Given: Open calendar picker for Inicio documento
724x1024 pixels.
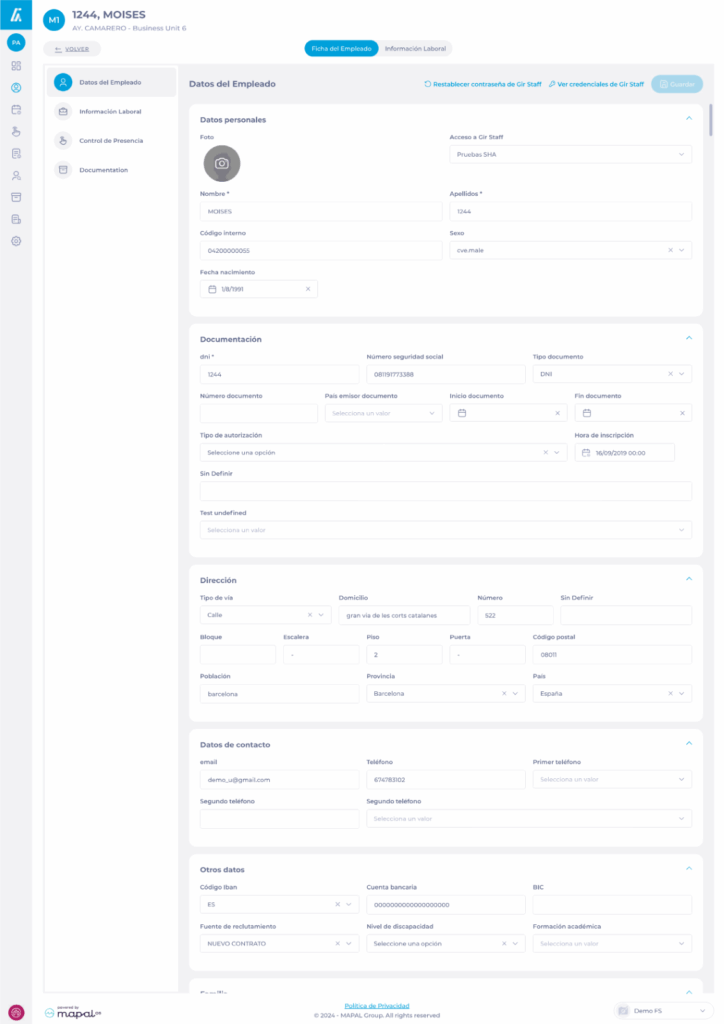Looking at the screenshot, I should (462, 413).
